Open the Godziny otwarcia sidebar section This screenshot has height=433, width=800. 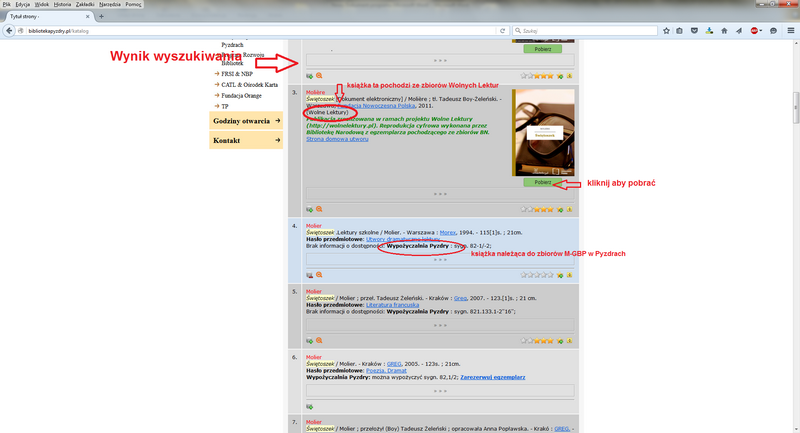[x=247, y=121]
